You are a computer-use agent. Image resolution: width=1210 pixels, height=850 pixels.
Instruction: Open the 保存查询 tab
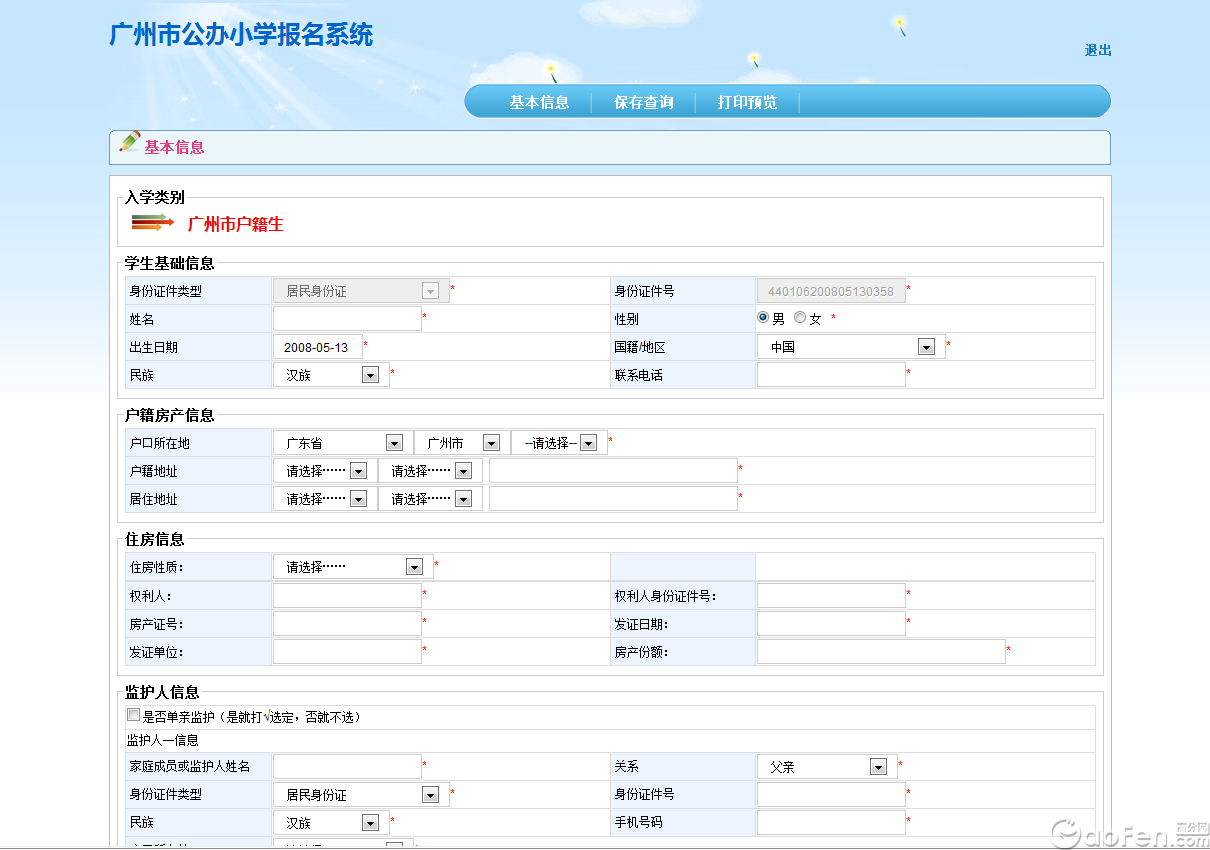click(643, 102)
